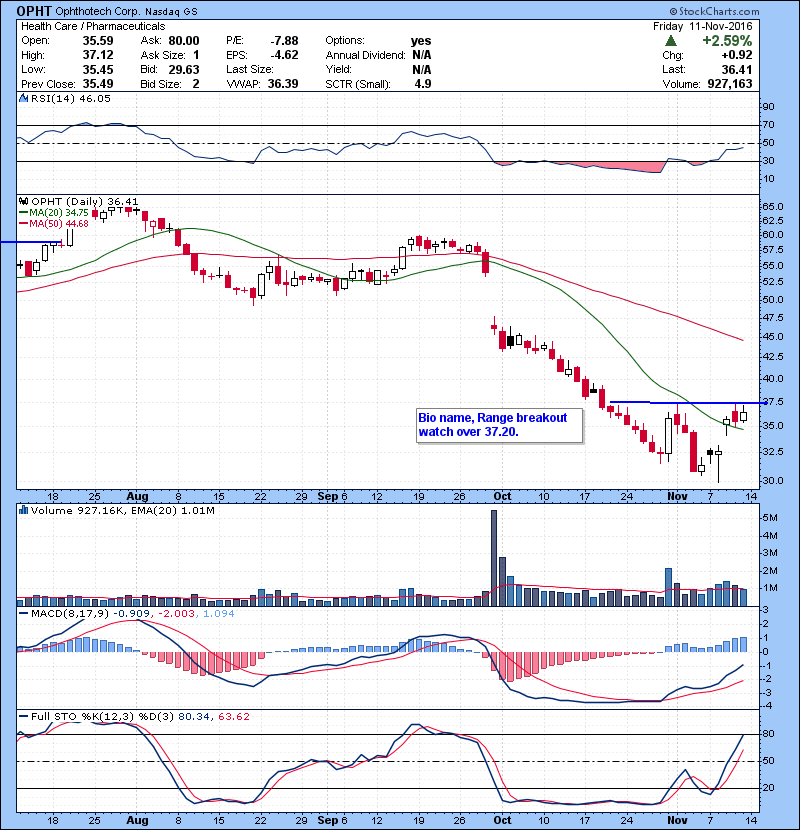Click the Full STO %D value 63.62
The height and width of the screenshot is (830, 800).
pos(233,716)
